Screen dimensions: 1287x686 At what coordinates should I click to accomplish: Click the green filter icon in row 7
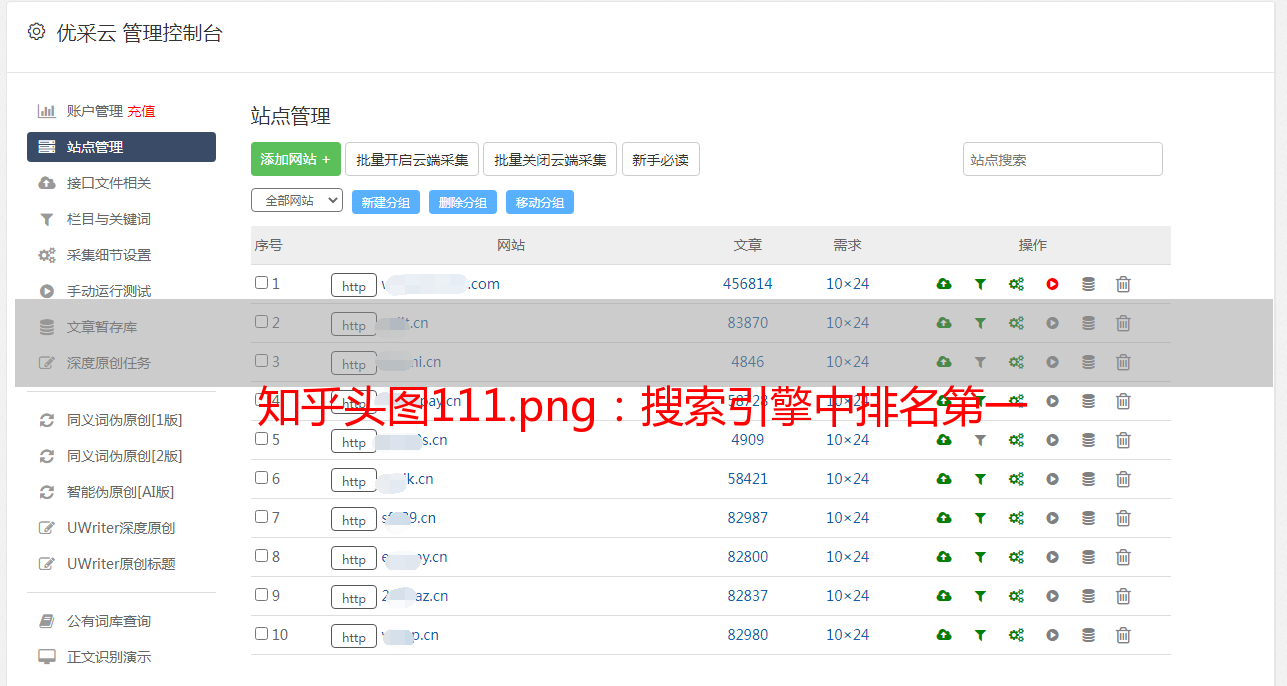pyautogui.click(x=980, y=518)
